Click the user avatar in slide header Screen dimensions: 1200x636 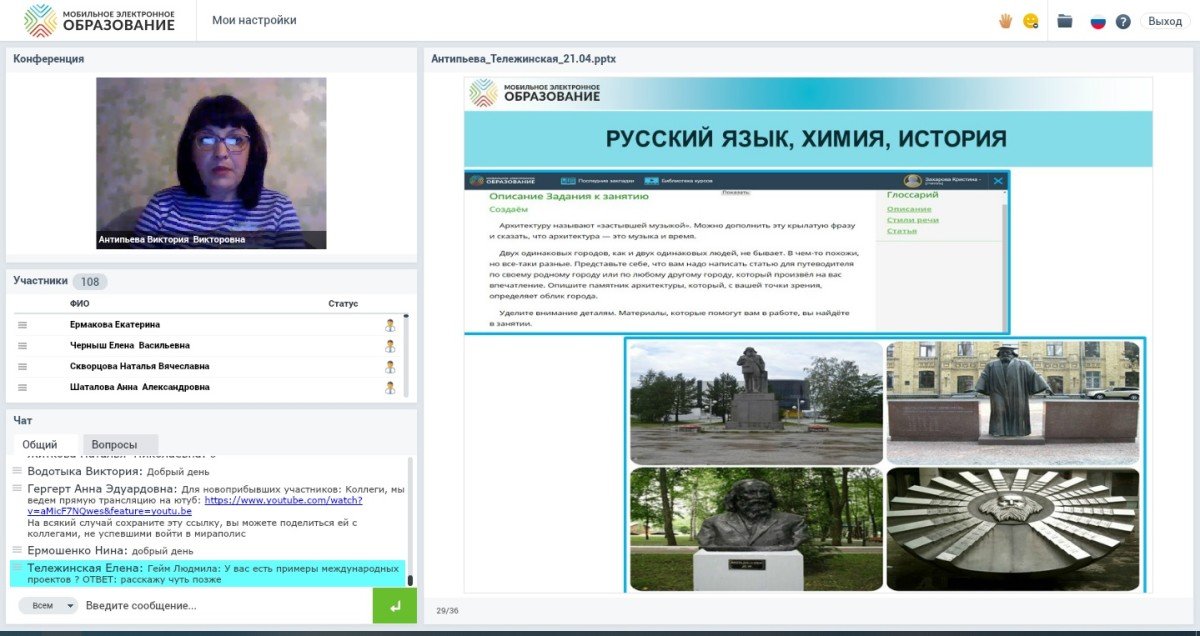pyautogui.click(x=912, y=181)
